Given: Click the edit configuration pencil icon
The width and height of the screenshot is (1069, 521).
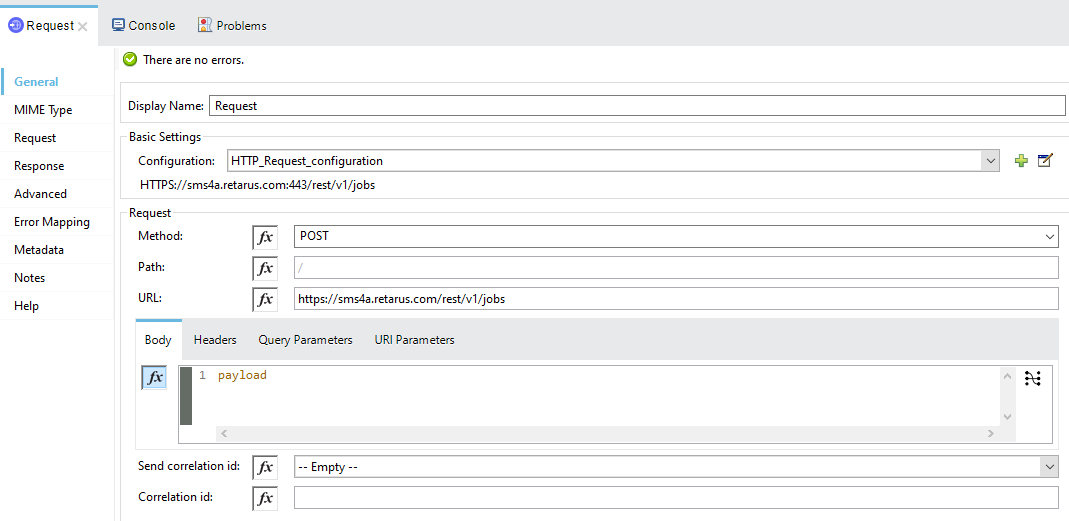Looking at the screenshot, I should 1045,161.
